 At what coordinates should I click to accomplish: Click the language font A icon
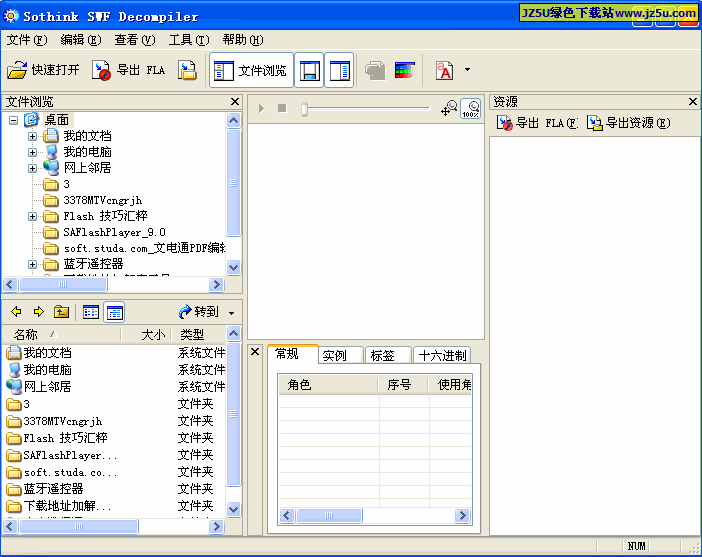pos(445,70)
